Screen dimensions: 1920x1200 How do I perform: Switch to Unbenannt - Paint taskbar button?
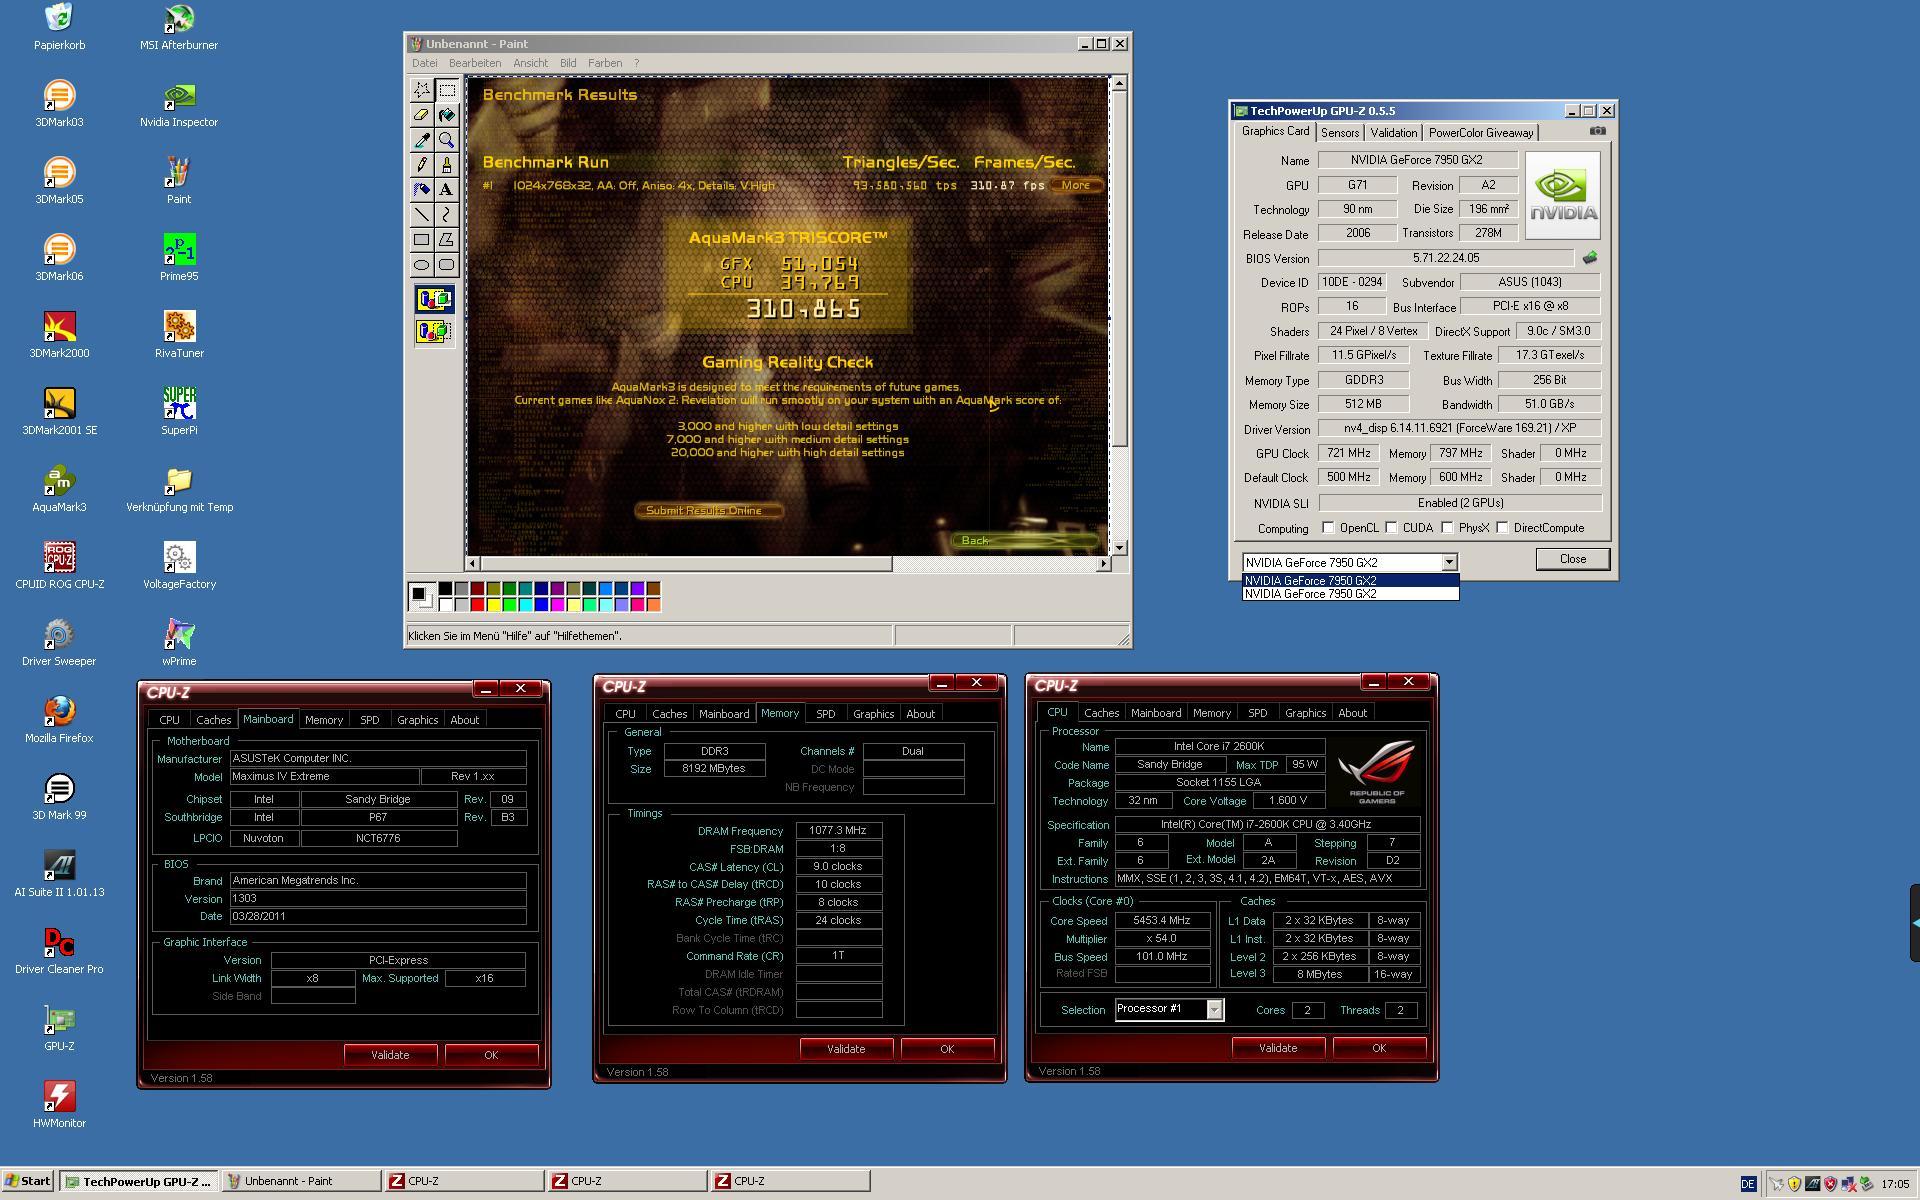[x=301, y=1181]
